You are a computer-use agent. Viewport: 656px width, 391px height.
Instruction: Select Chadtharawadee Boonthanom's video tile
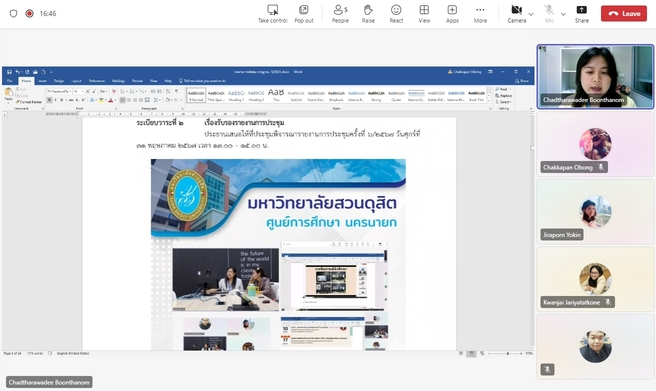coord(595,77)
